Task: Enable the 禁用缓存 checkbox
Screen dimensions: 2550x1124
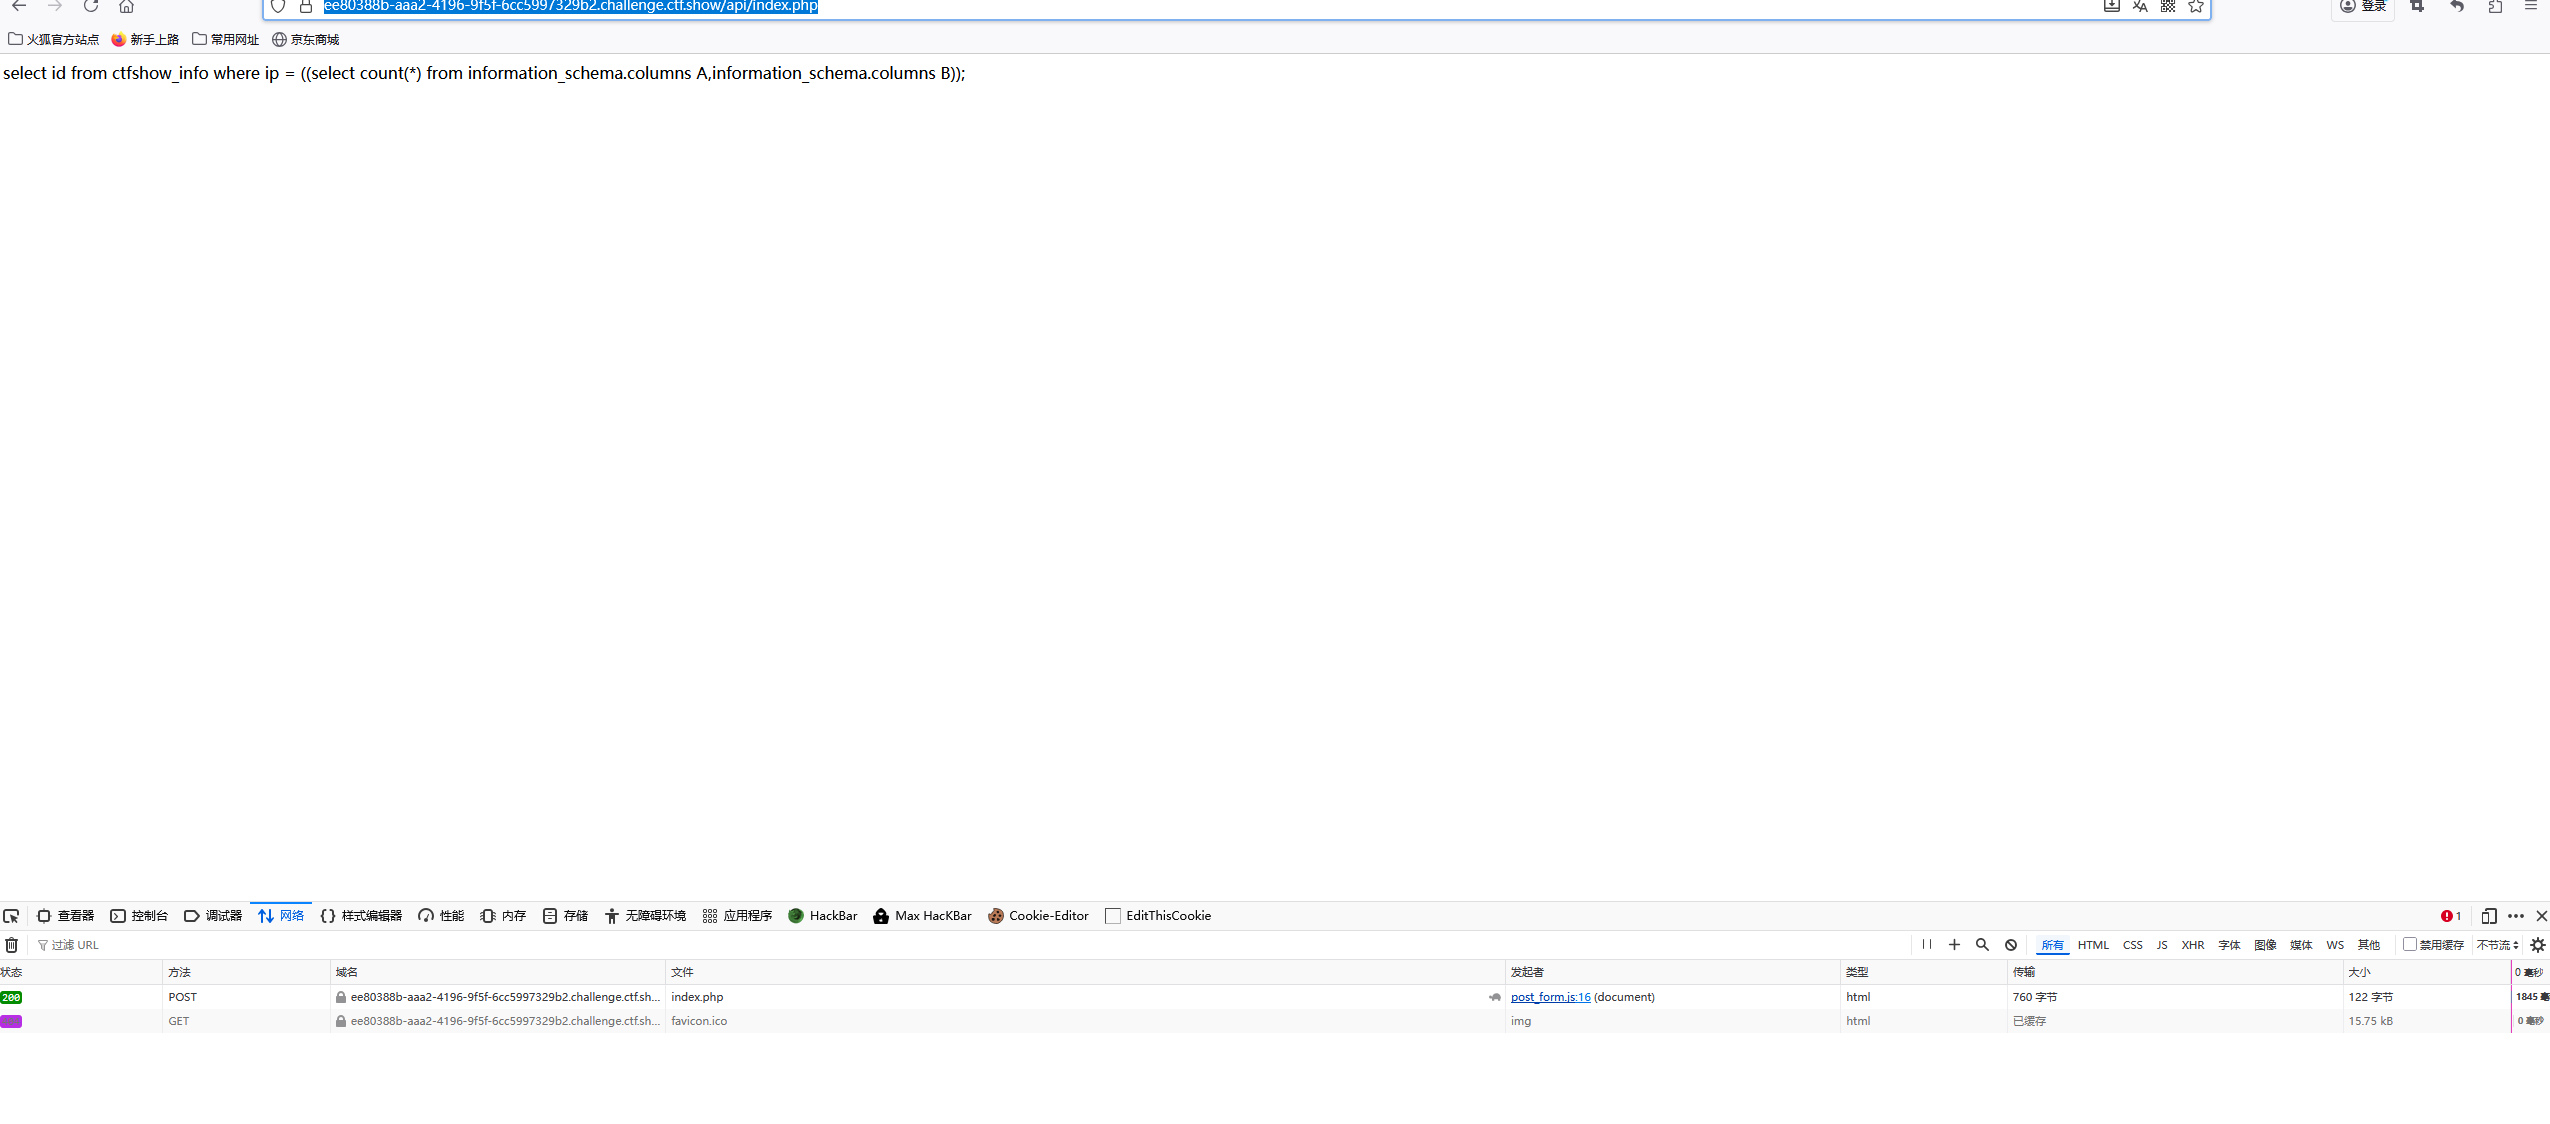Action: (2410, 945)
